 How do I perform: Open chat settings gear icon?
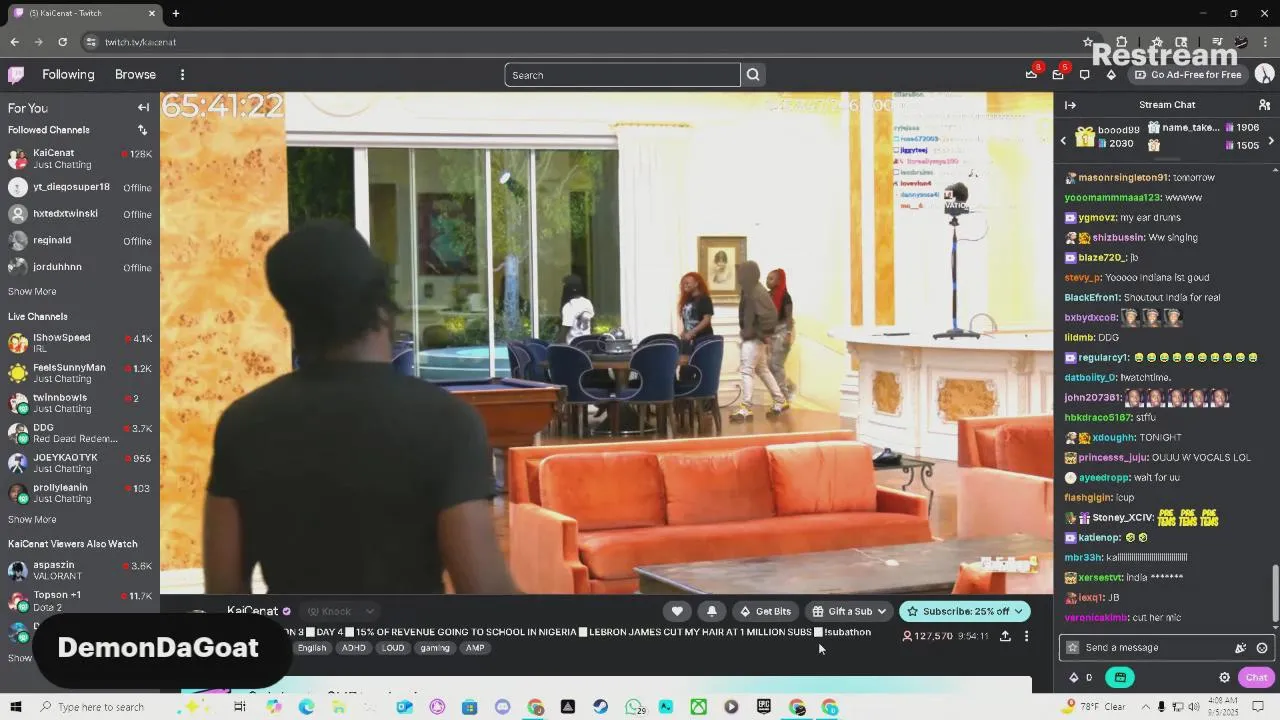tap(1224, 678)
